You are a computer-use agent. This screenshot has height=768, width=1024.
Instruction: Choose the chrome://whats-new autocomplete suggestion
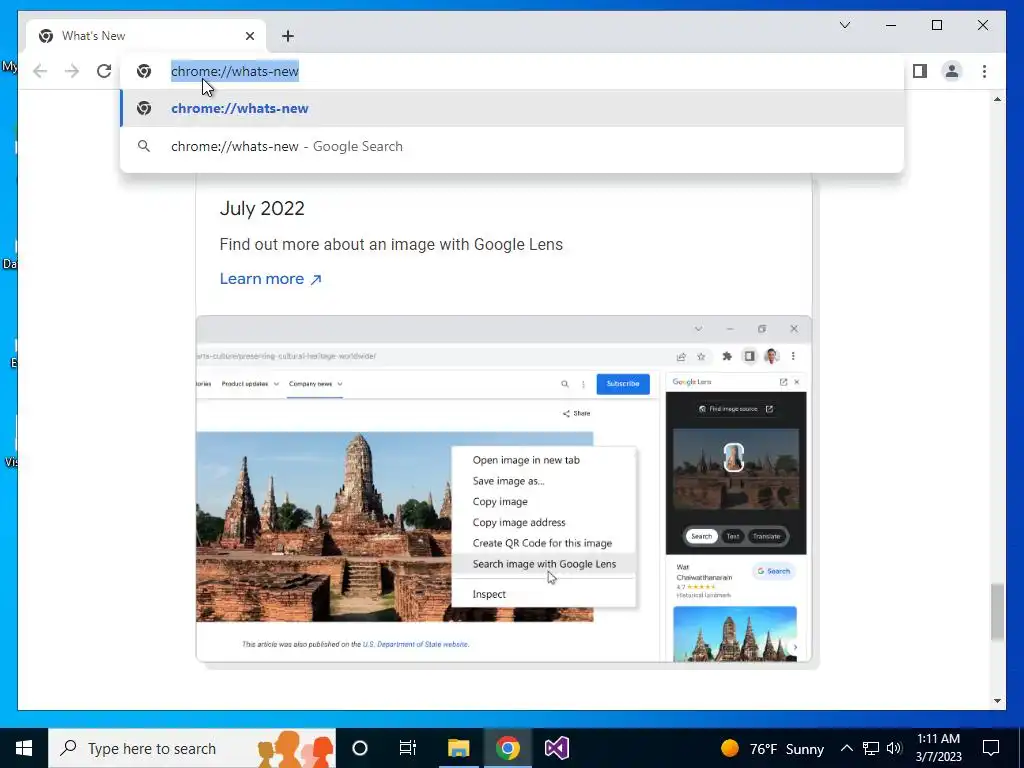[512, 108]
